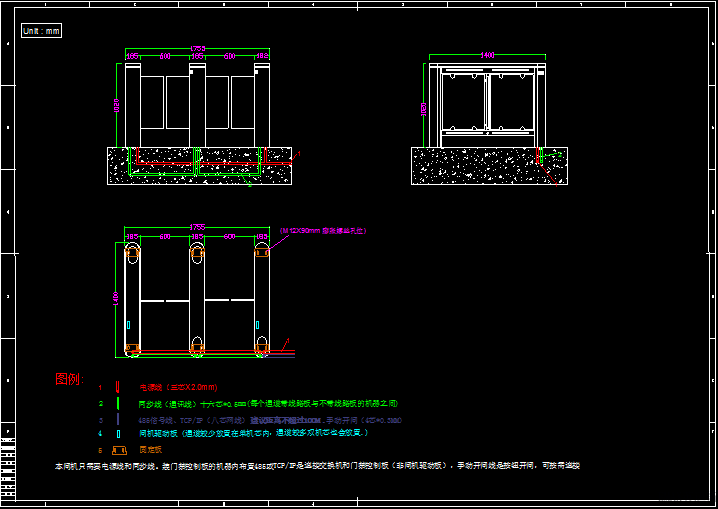Click the cyan driver board legend symbol

pos(118,434)
